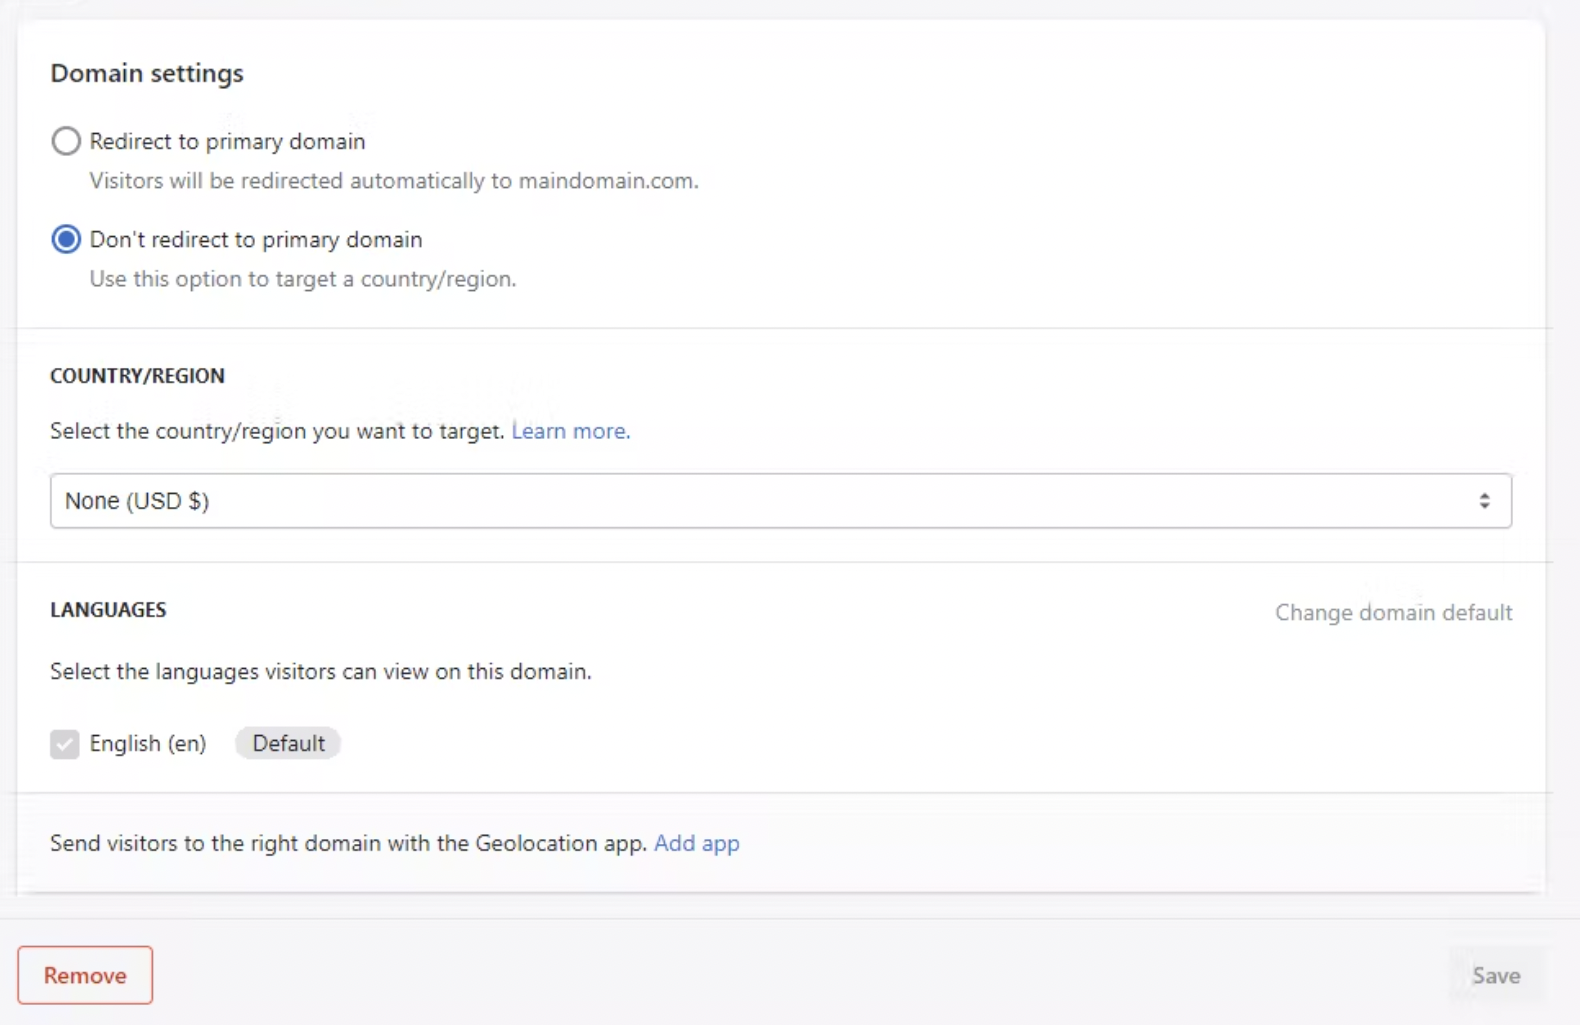This screenshot has width=1580, height=1025.
Task: Toggle the English (en) language checkbox
Action: [65, 744]
